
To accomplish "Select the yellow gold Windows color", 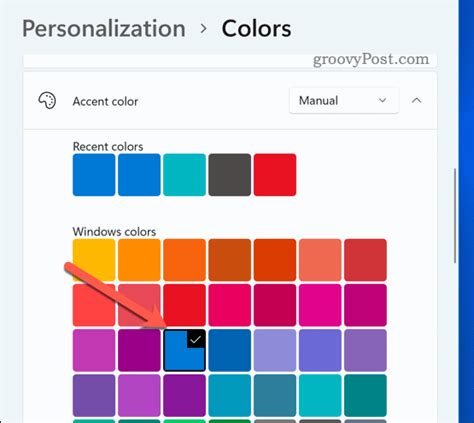I will (94, 260).
